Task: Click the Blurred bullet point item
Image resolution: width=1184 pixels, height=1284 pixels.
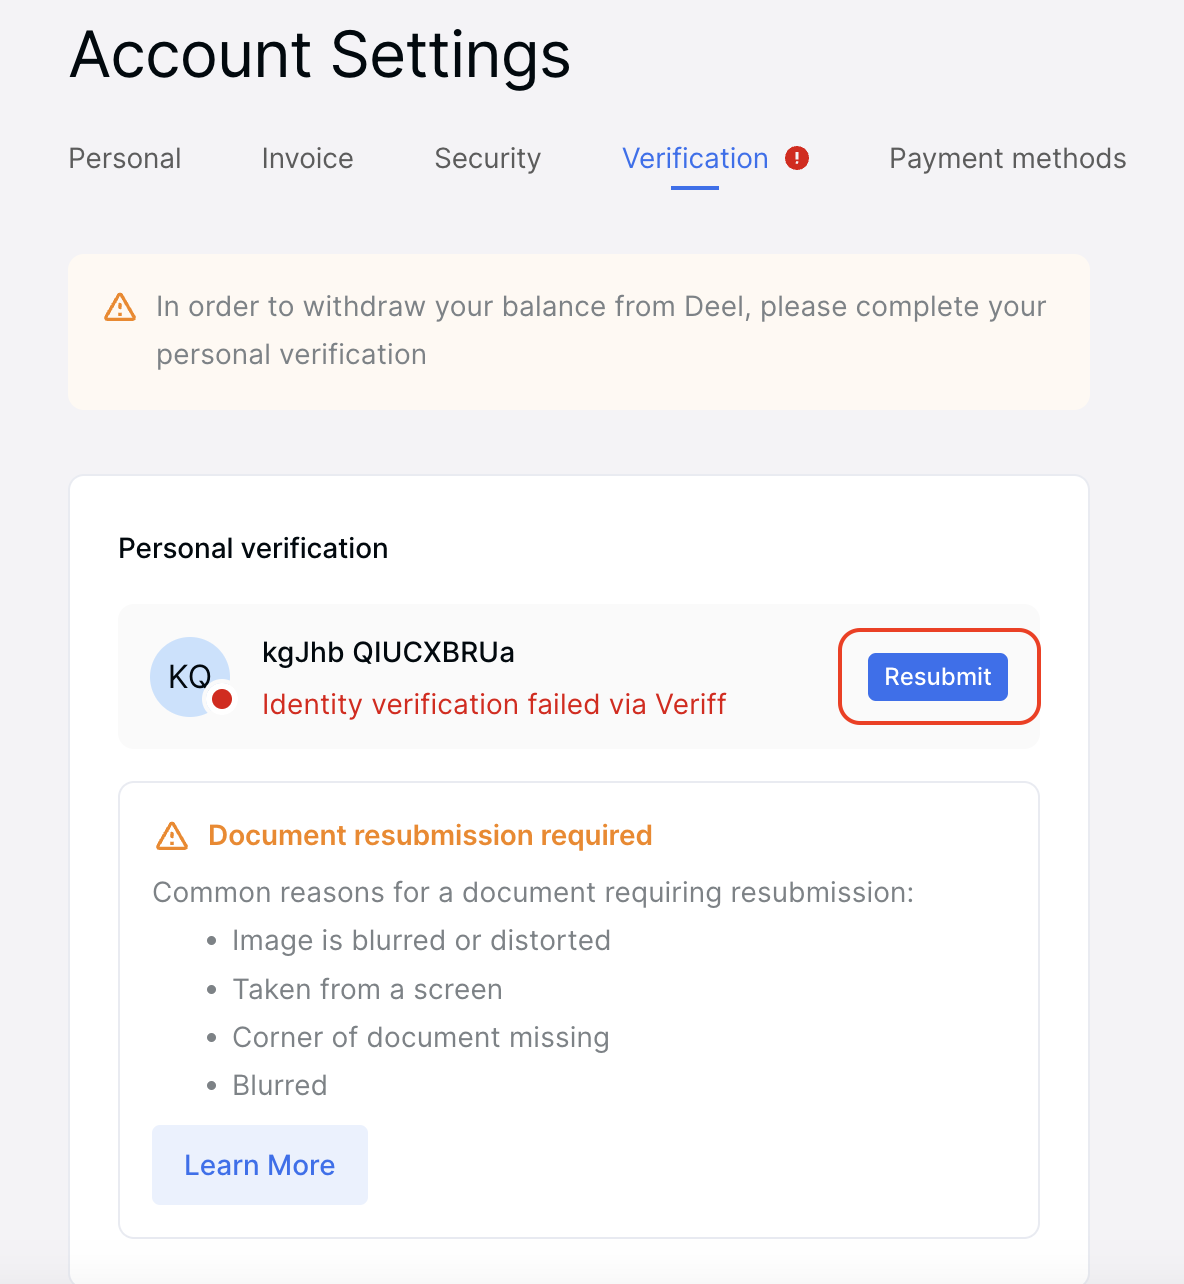Action: (x=279, y=1085)
